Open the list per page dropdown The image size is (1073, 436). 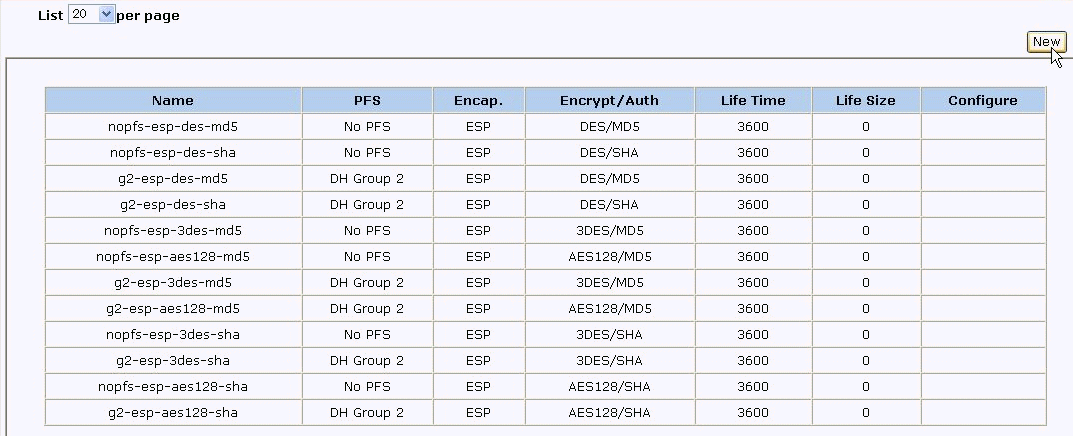[92, 16]
